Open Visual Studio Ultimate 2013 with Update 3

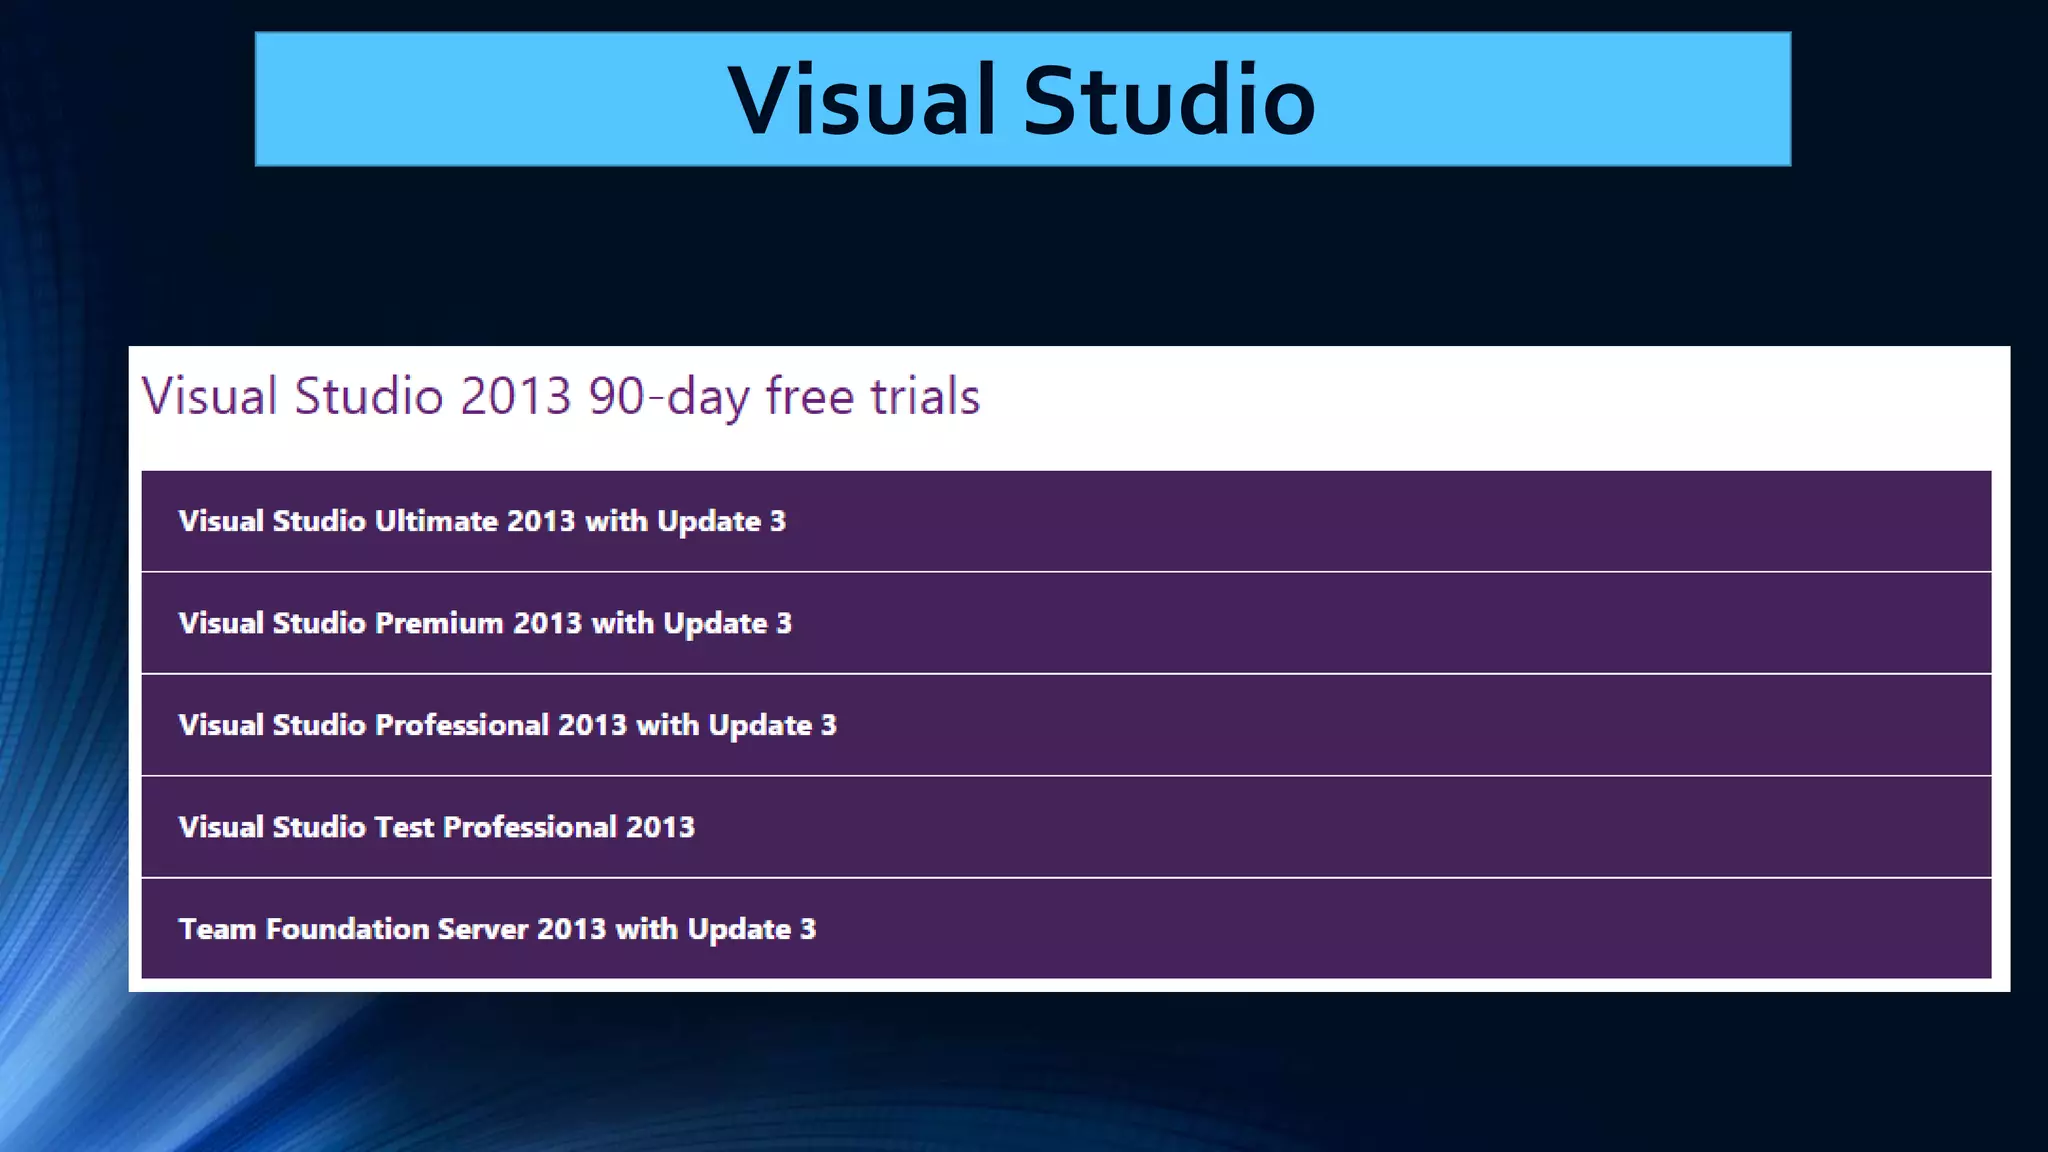1066,521
